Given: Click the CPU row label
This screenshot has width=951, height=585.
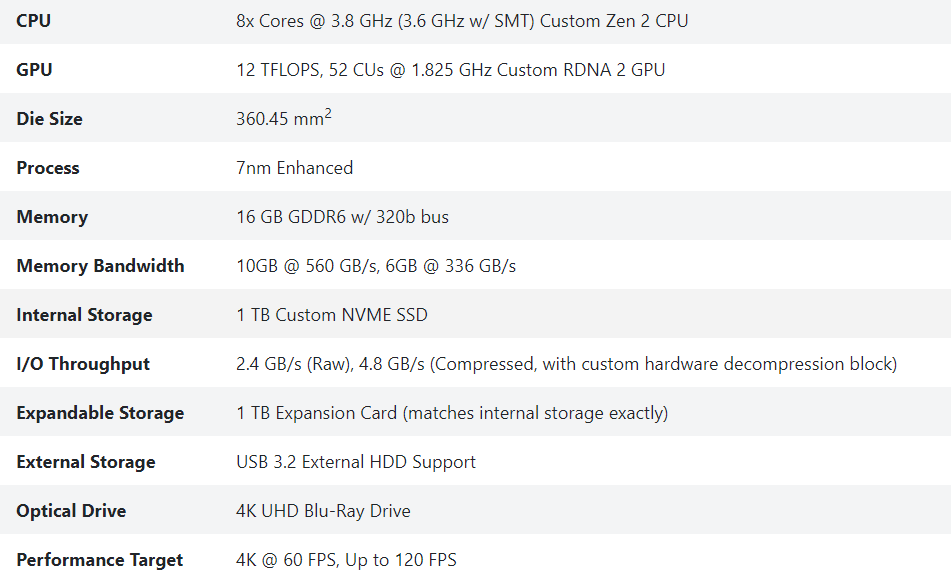Looking at the screenshot, I should point(33,21).
